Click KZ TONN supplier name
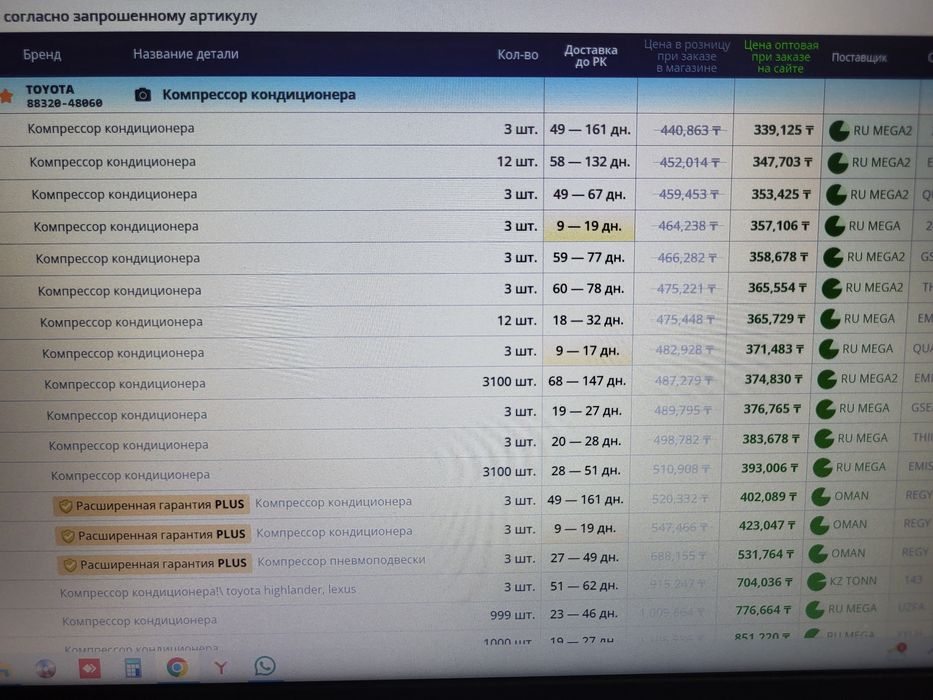Viewport: 933px width, 700px height. (x=853, y=581)
